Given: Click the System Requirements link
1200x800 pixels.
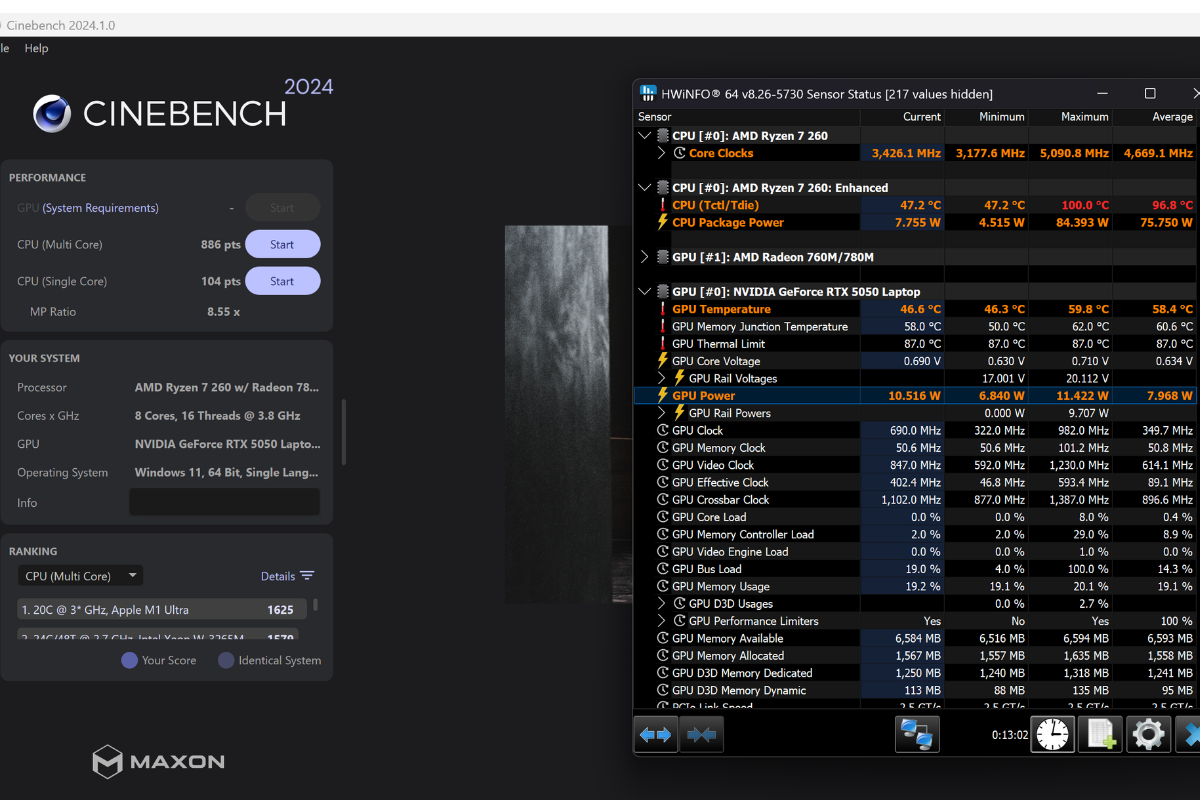Looking at the screenshot, I should [100, 208].
